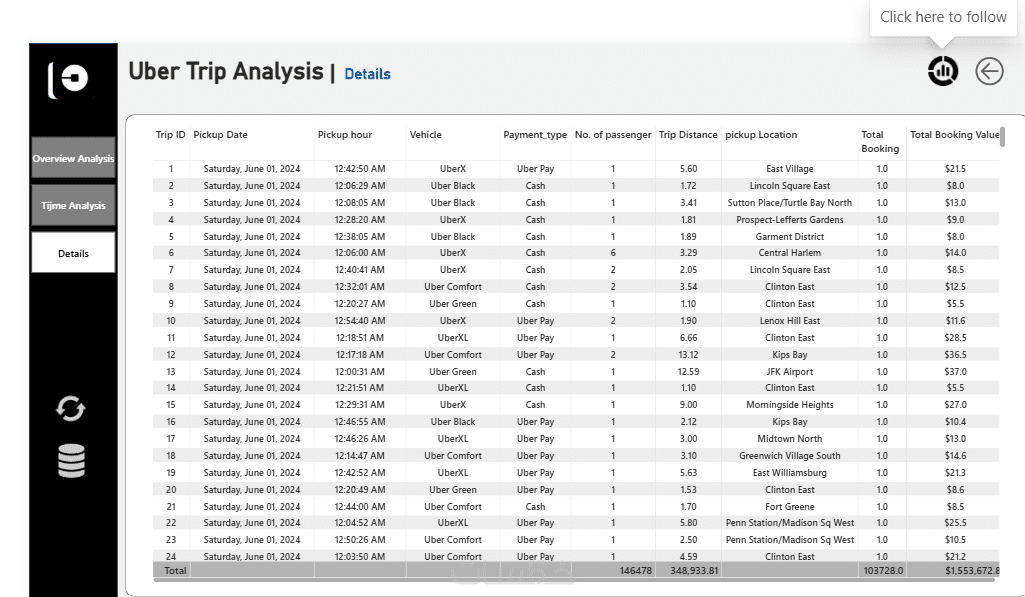The width and height of the screenshot is (1025, 597).
Task: Click trip distance value '12.59'
Action: 688,371
